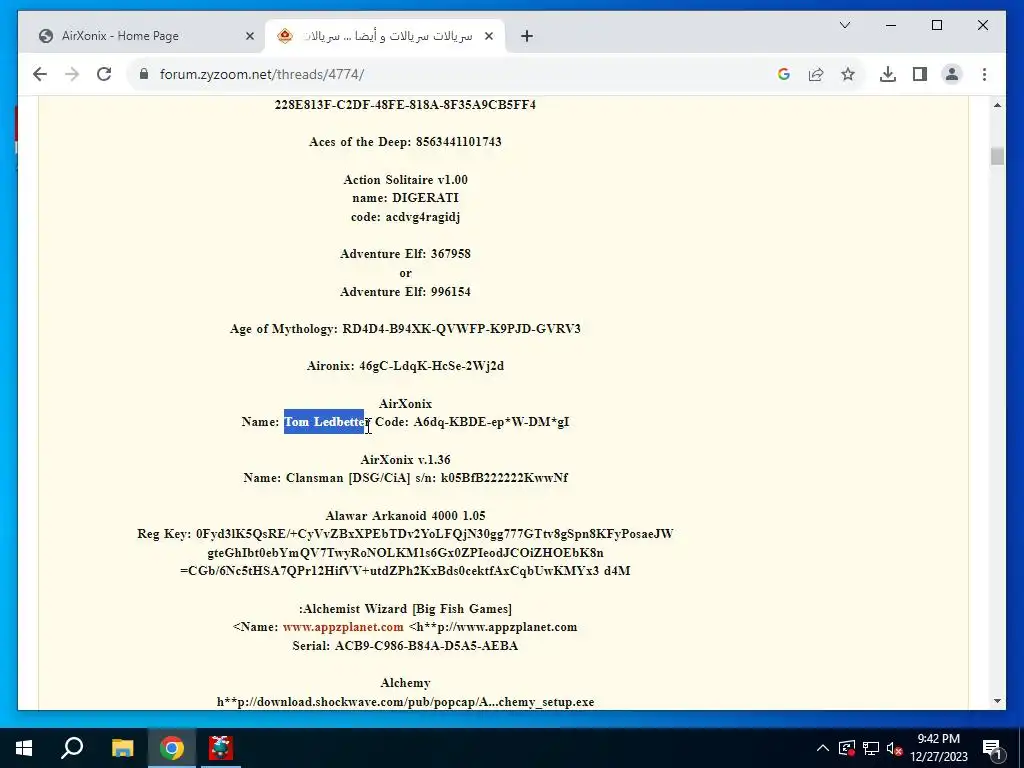This screenshot has height=768, width=1024.
Task: Open the clock showing 9:42 PM
Action: click(938, 748)
